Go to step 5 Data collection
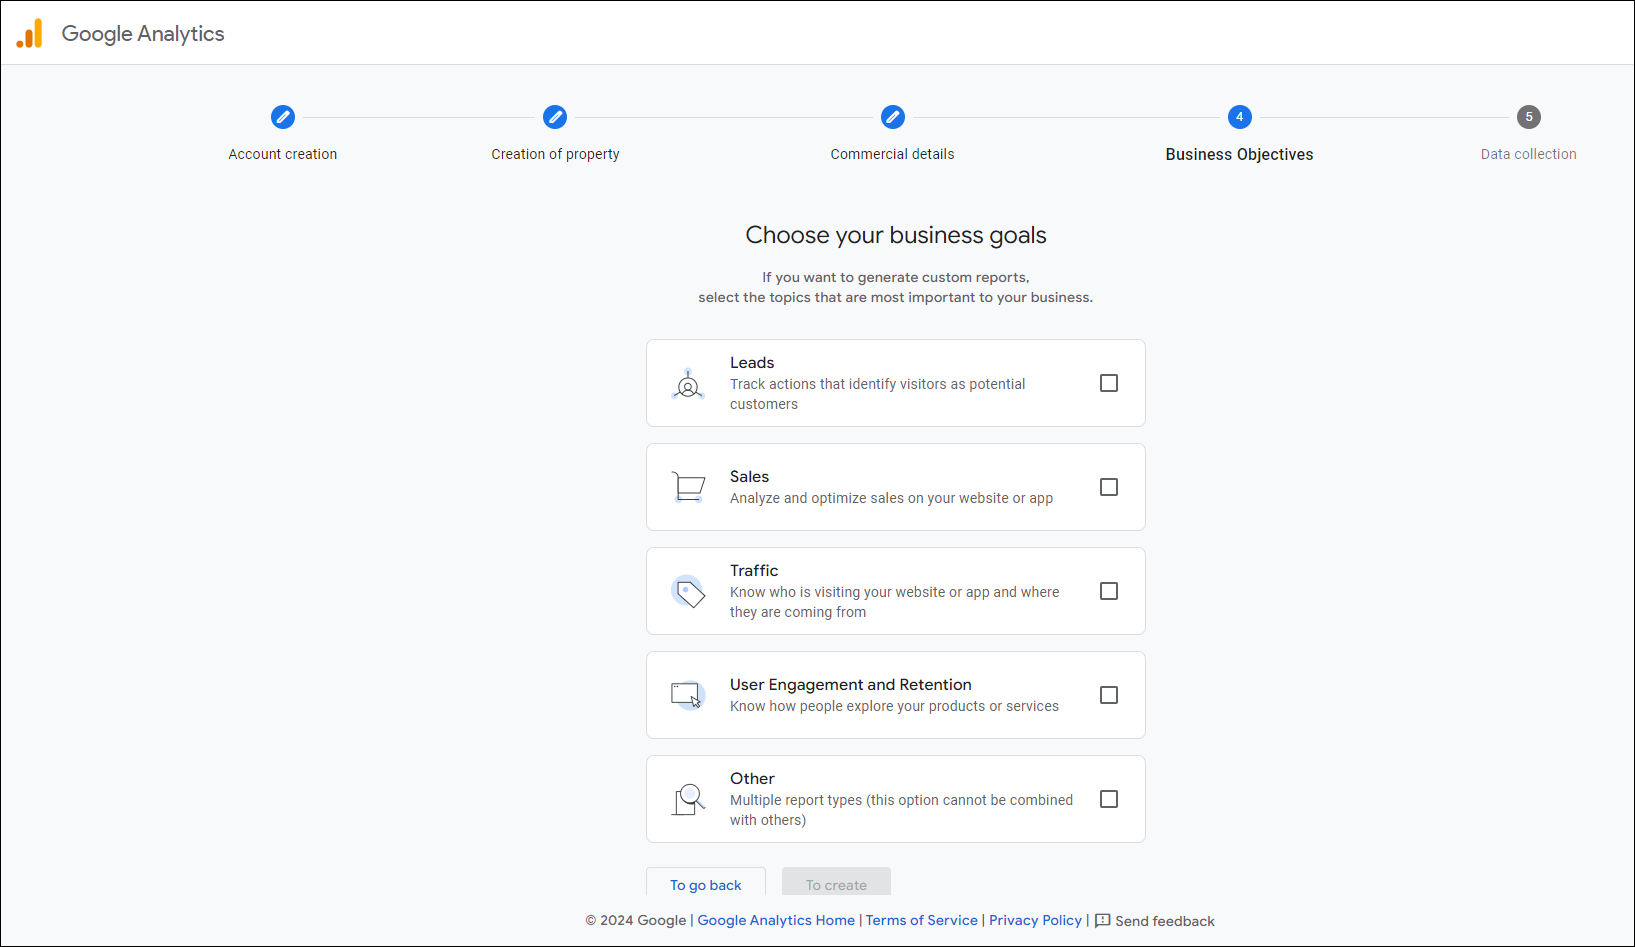Viewport: 1635px width, 947px height. [x=1528, y=117]
